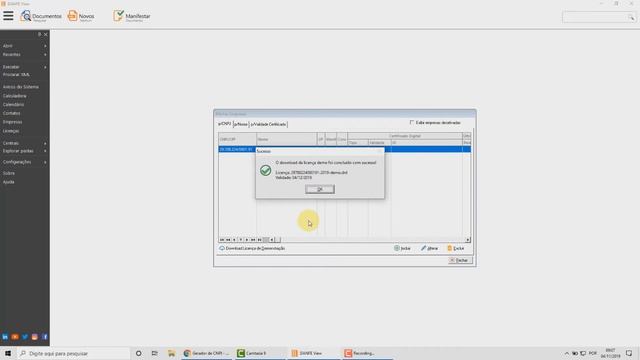Close the Sucesso dialog with its X
Image resolution: width=640 pixels, height=360 pixels.
[380, 151]
